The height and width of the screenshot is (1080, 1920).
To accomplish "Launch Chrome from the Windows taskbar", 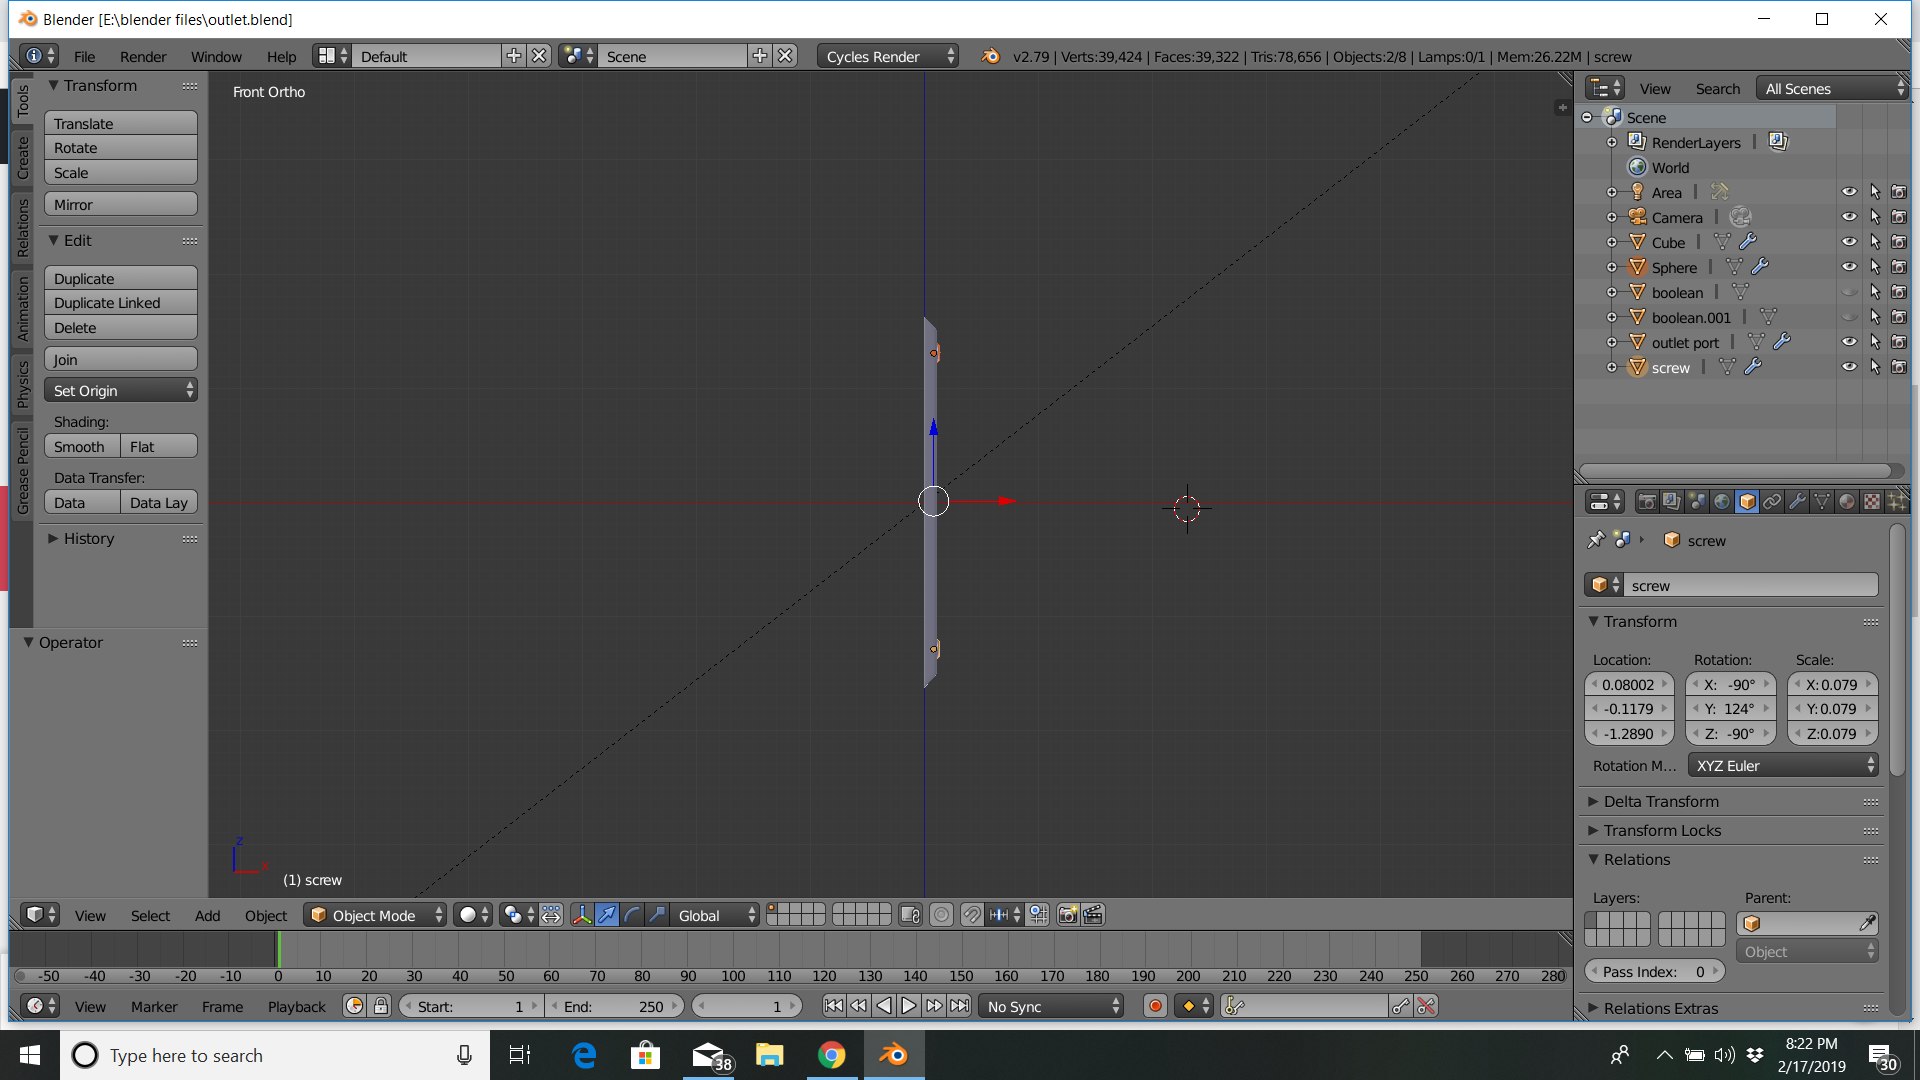I will (x=831, y=1055).
